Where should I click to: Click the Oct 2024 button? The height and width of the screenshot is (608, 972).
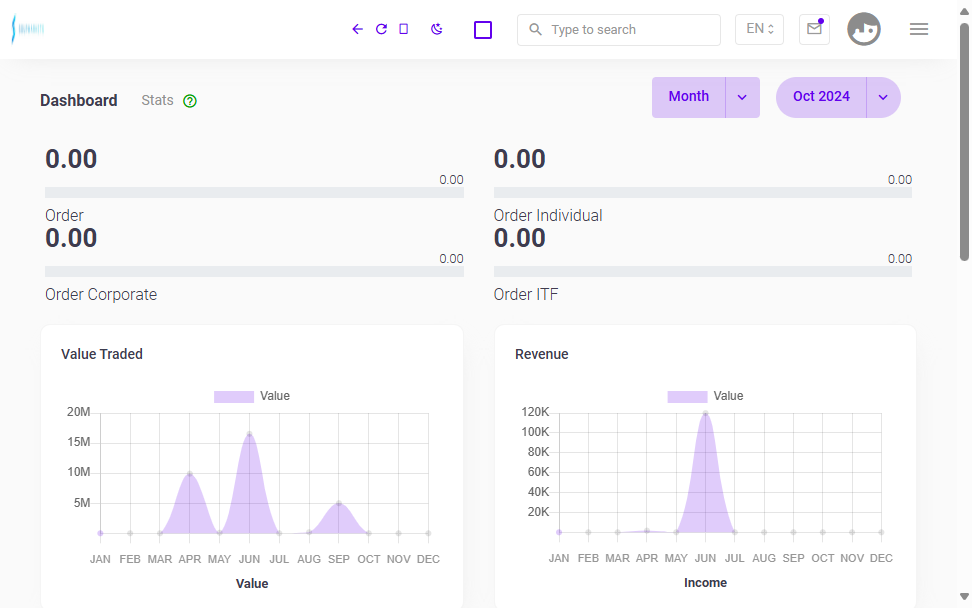(821, 97)
